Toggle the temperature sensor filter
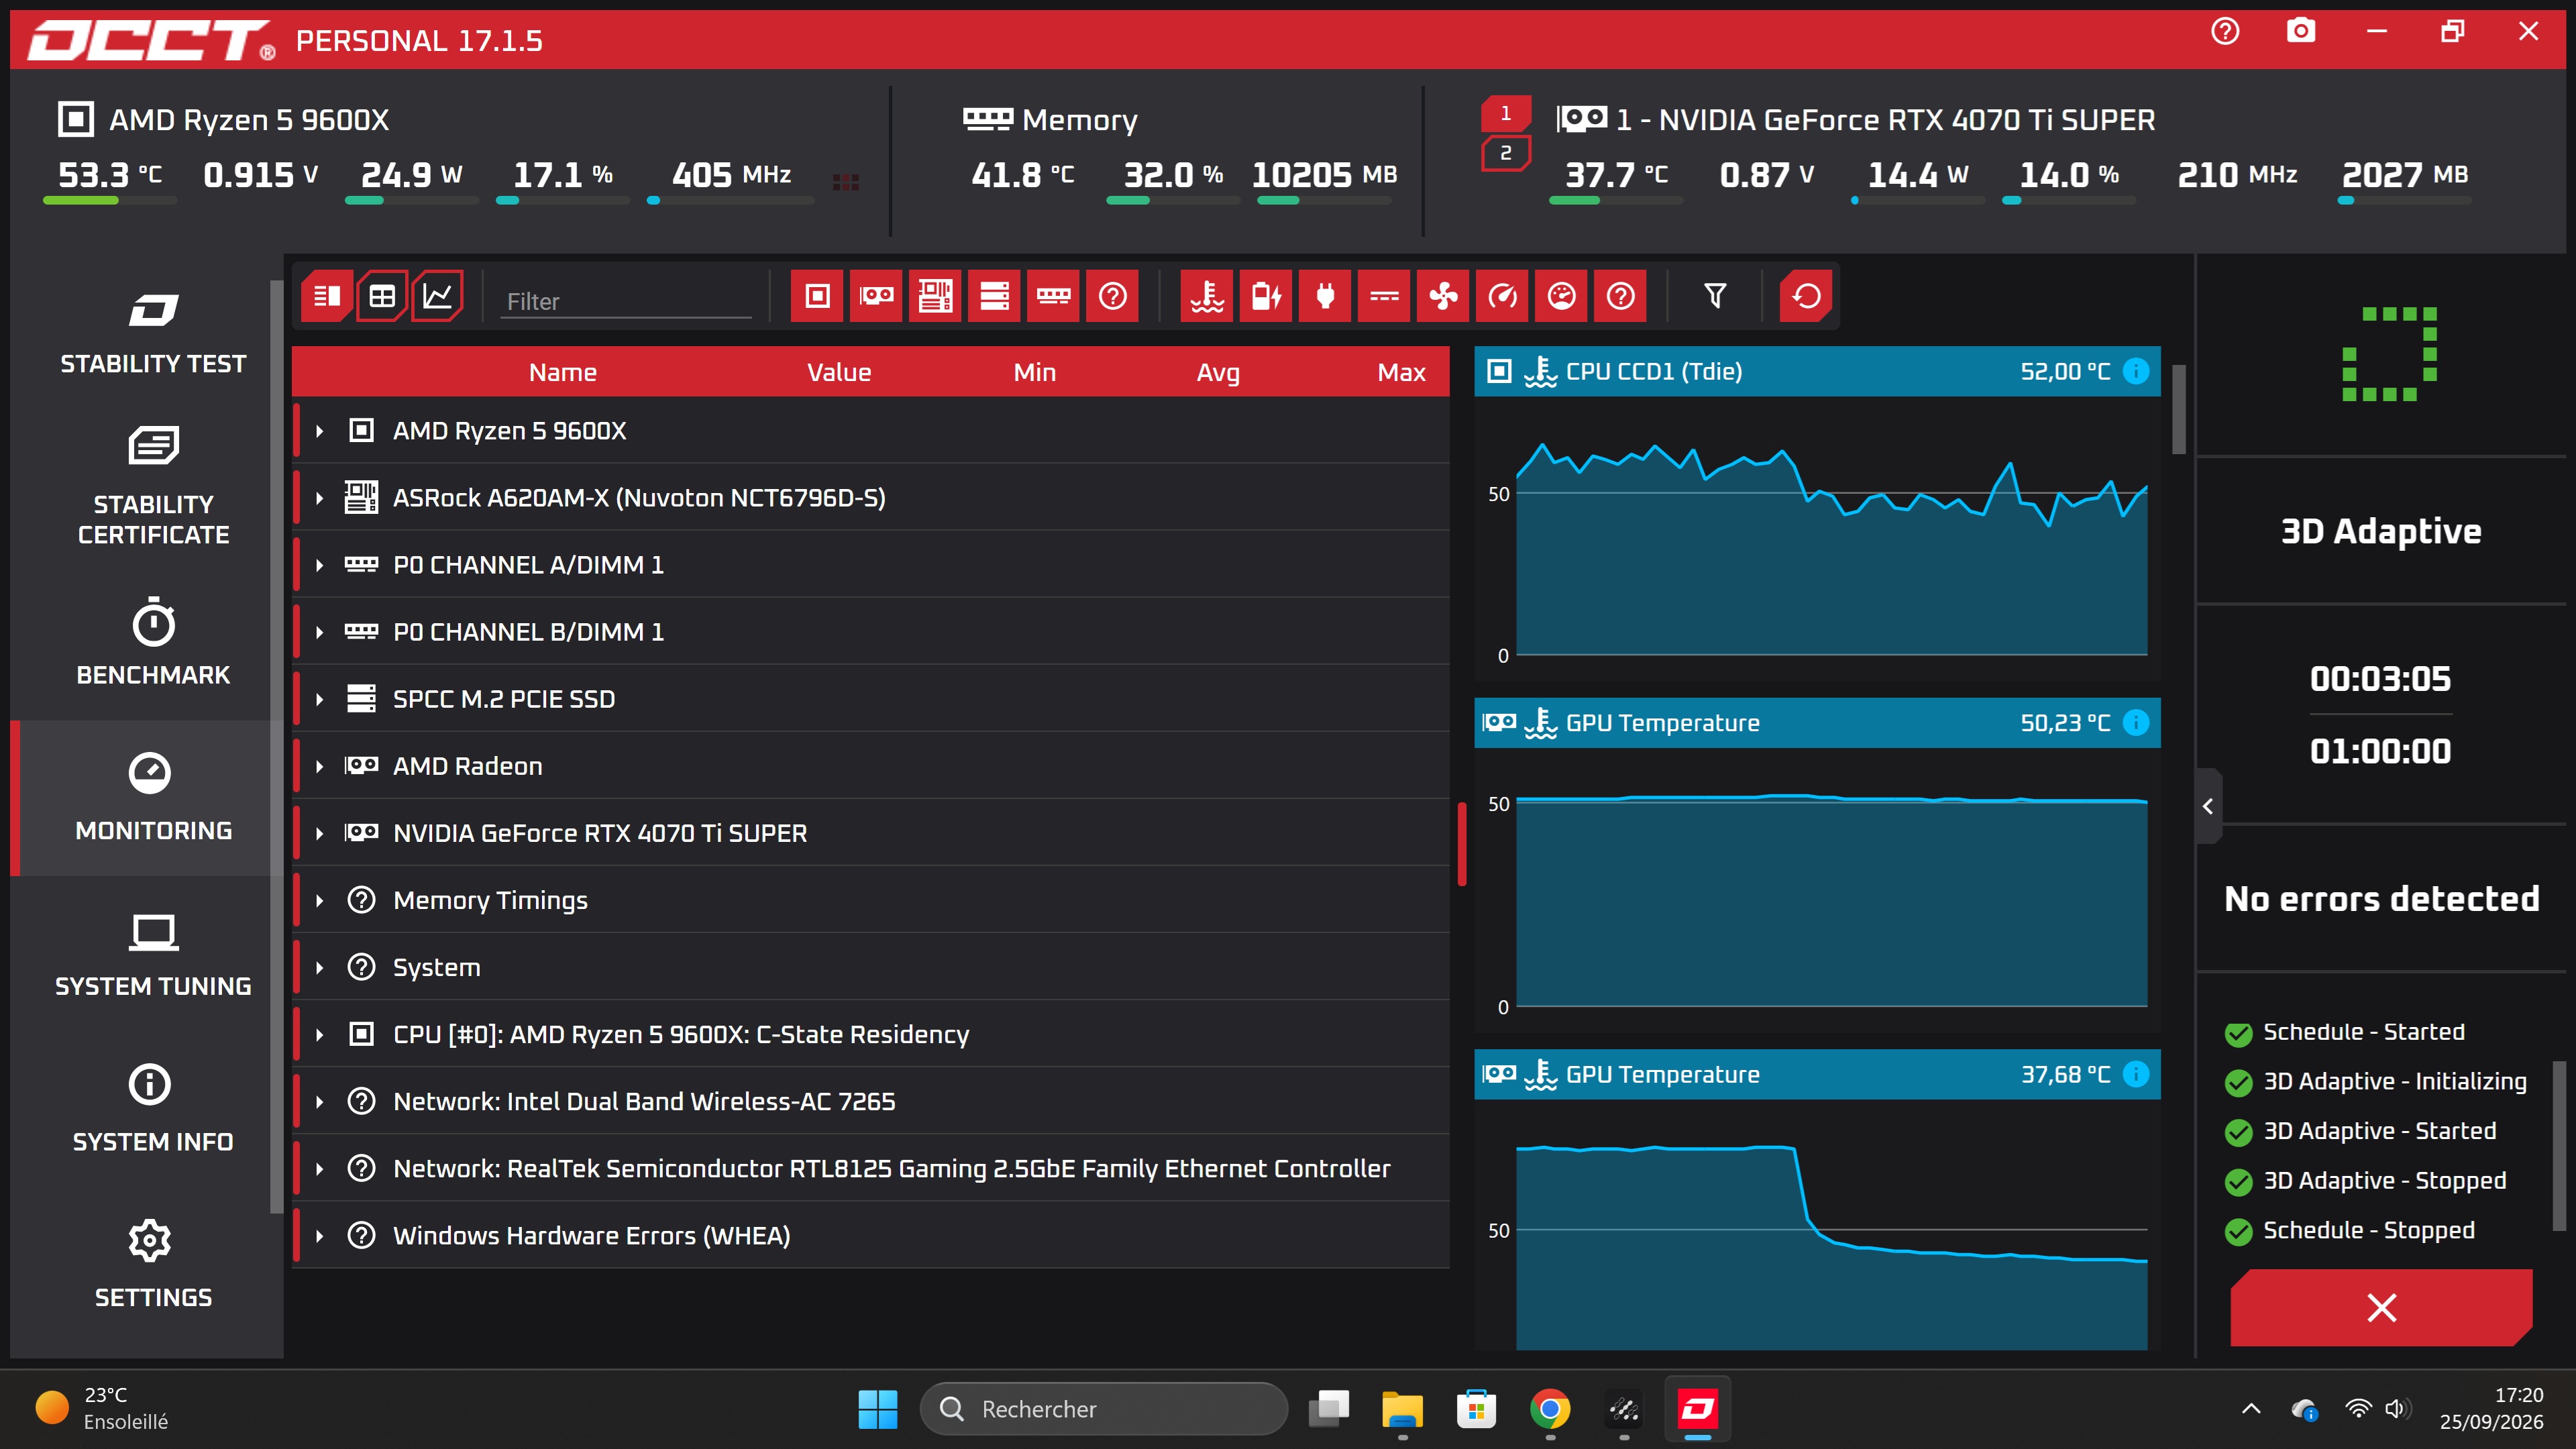The height and width of the screenshot is (1449, 2576). (x=1207, y=296)
